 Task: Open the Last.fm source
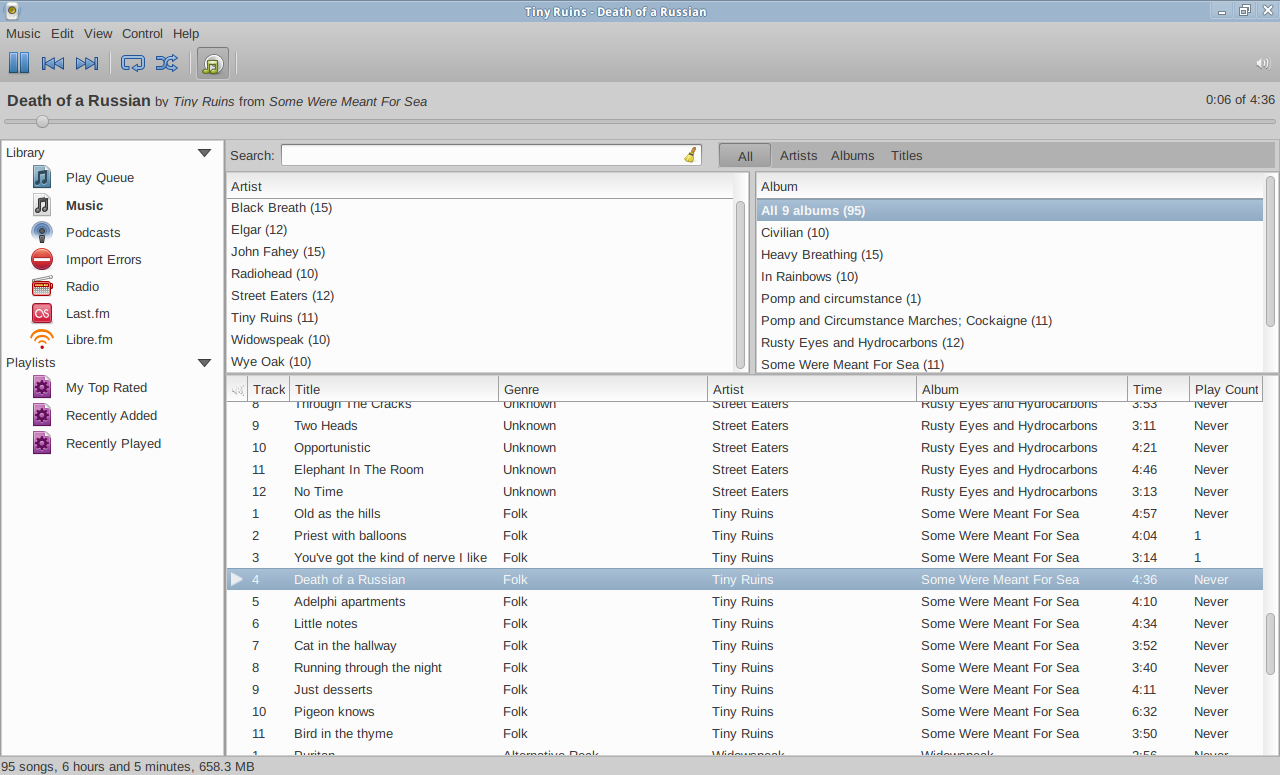[87, 314]
